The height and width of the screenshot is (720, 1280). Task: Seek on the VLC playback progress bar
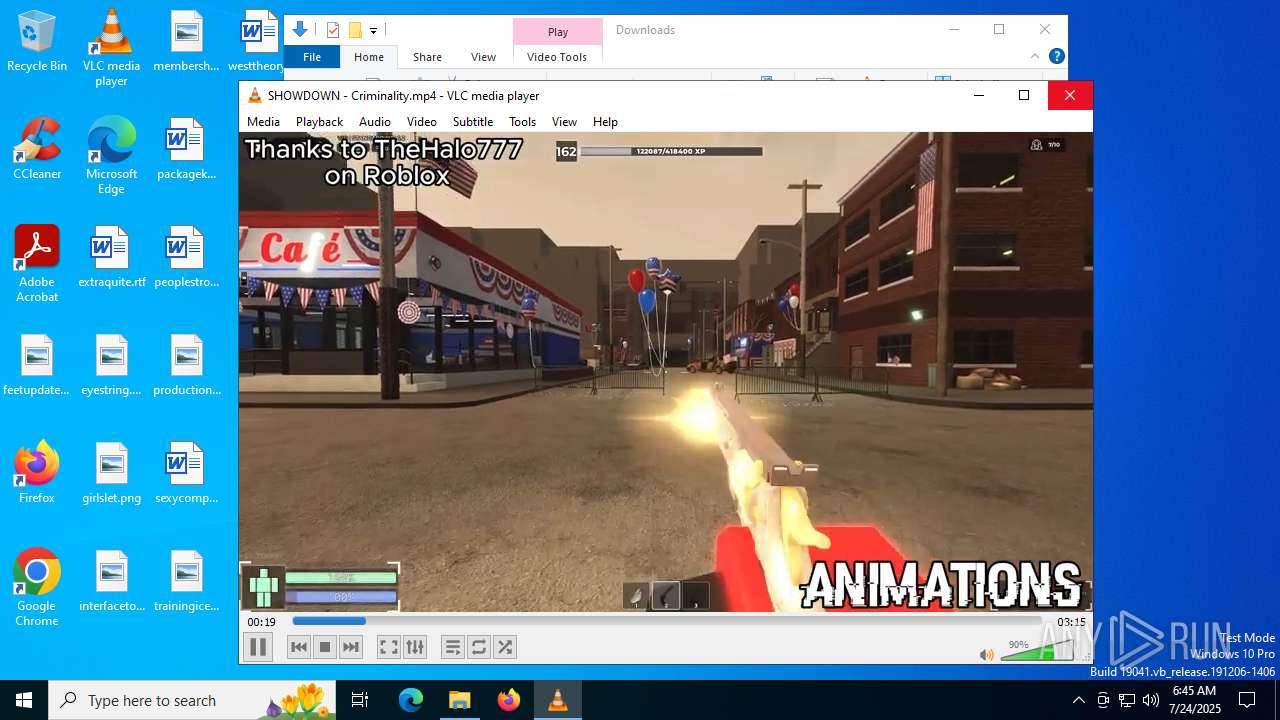(x=667, y=621)
